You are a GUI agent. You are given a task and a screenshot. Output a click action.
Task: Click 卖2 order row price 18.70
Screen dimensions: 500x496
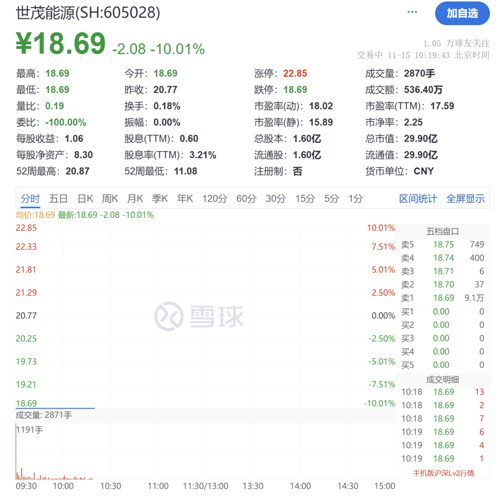tap(444, 284)
